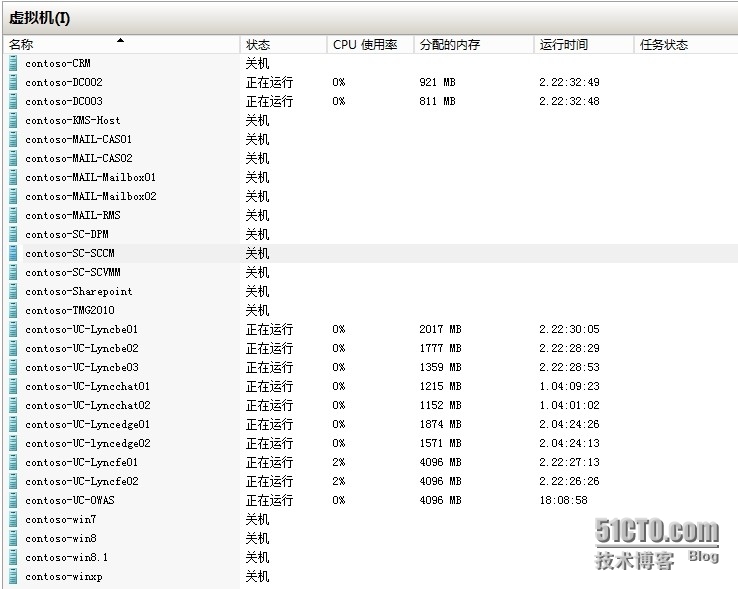Click the icon for contoso-UC-Lyncbe02
Viewport: 738px width, 589px height.
click(x=13, y=348)
